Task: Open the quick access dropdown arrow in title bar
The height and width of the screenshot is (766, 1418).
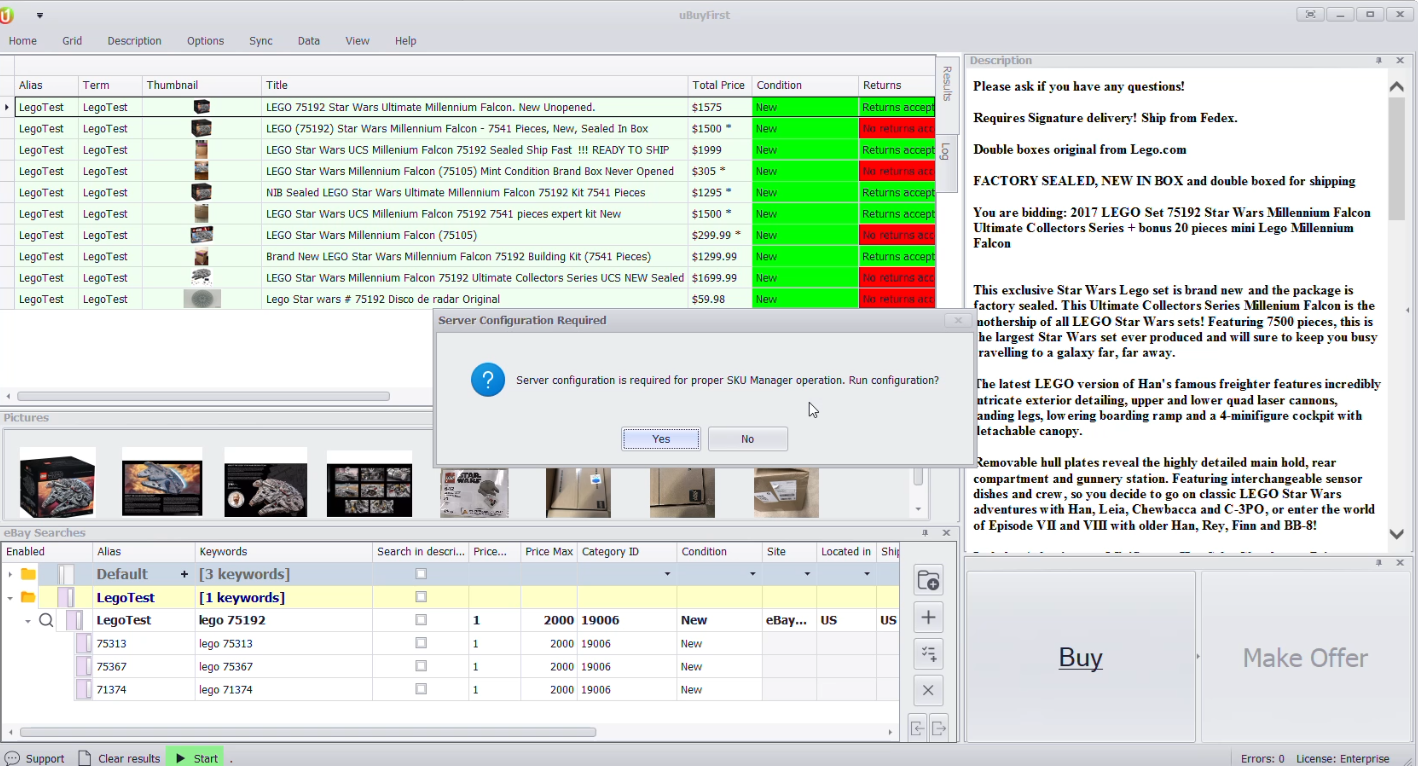Action: click(x=40, y=15)
